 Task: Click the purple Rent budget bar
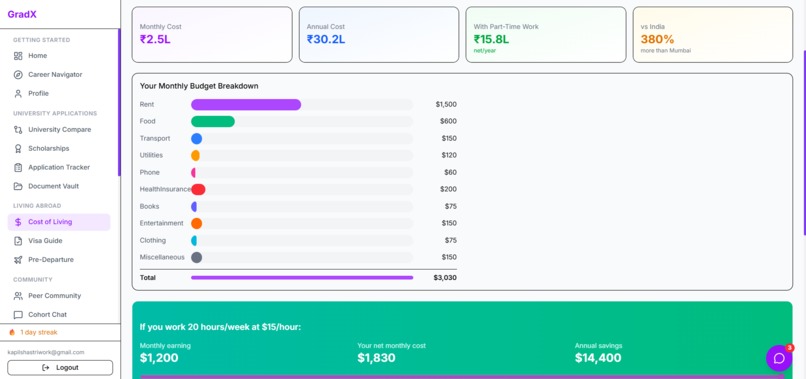[x=246, y=104]
